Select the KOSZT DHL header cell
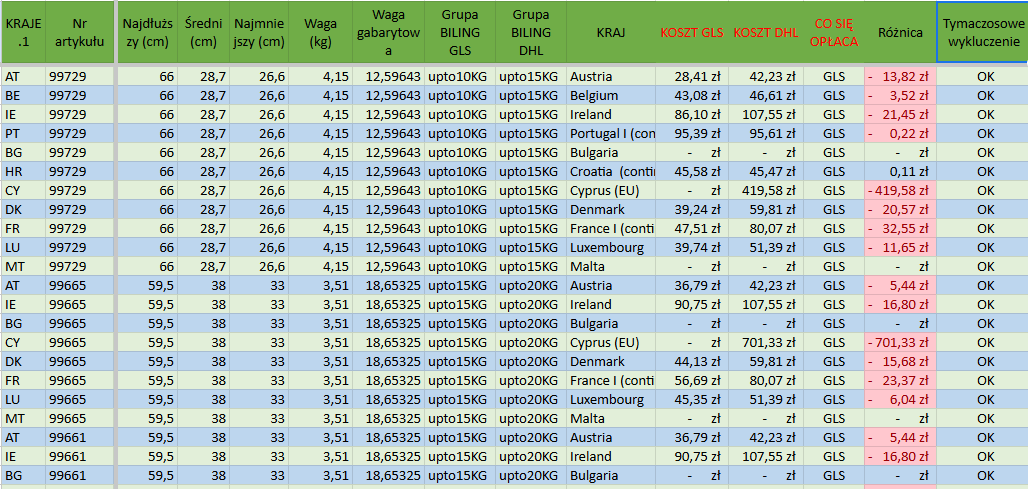 pos(764,32)
